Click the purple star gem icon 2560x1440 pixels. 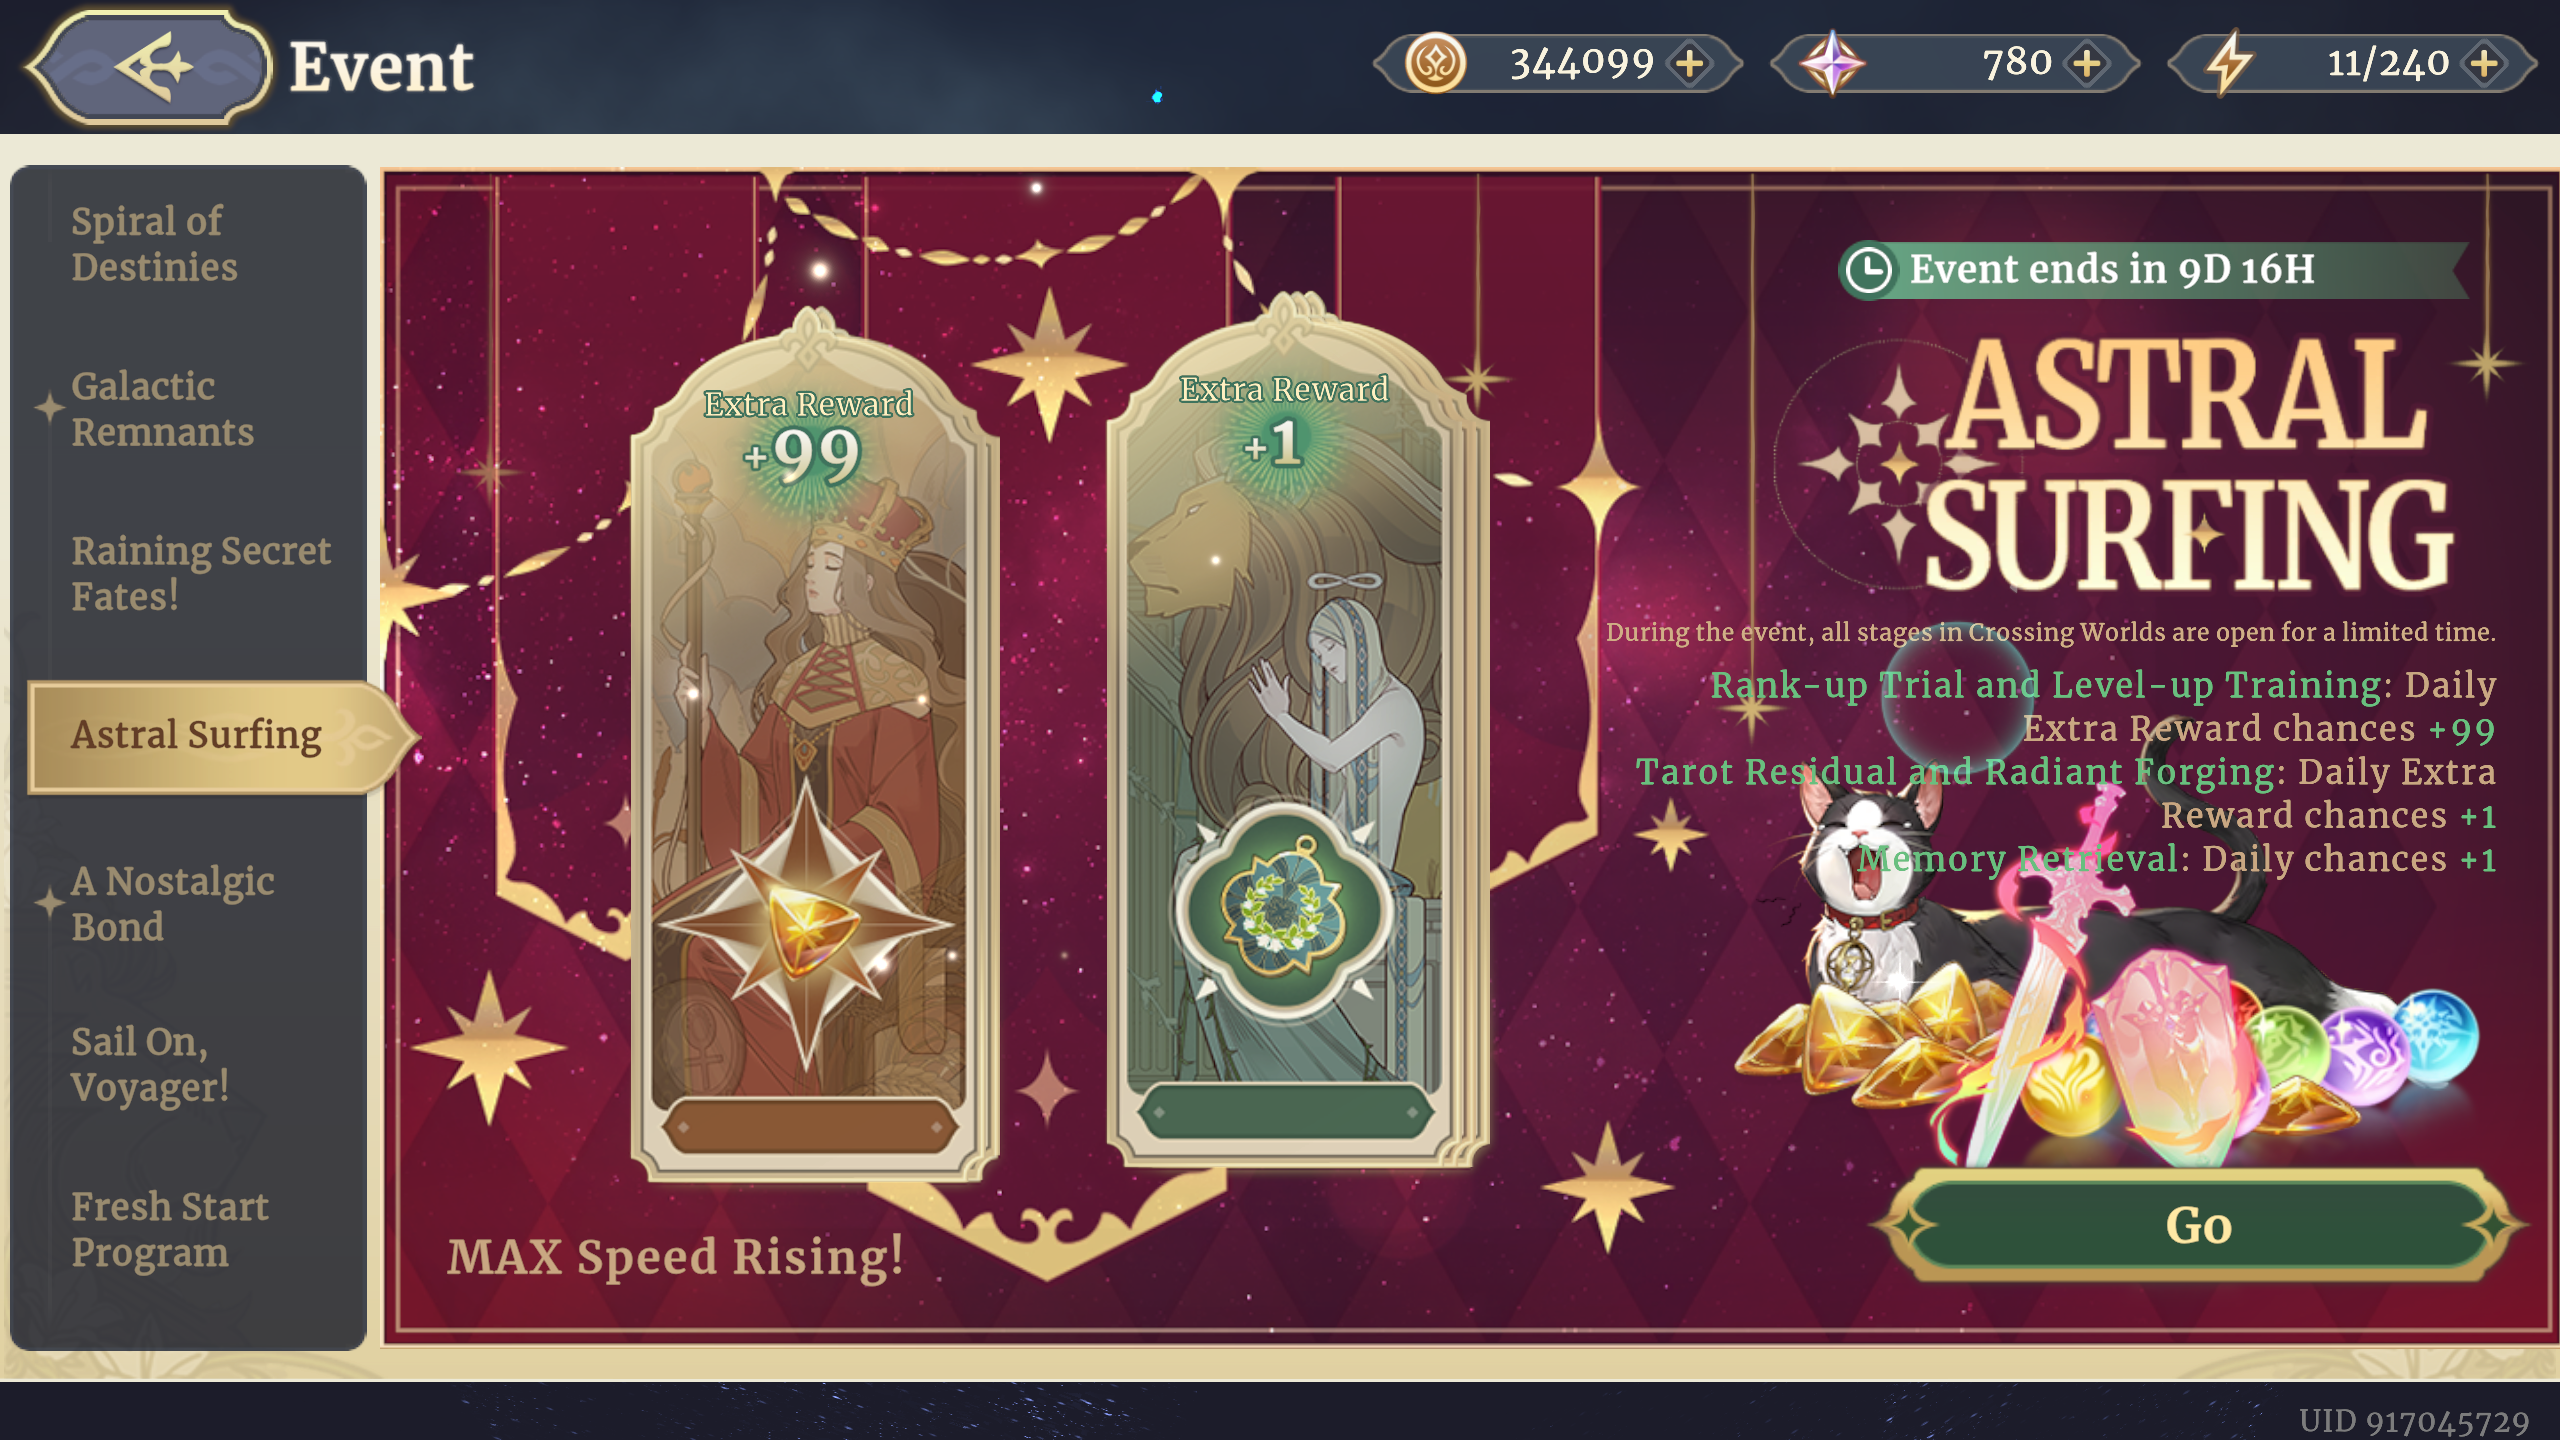click(x=1831, y=63)
